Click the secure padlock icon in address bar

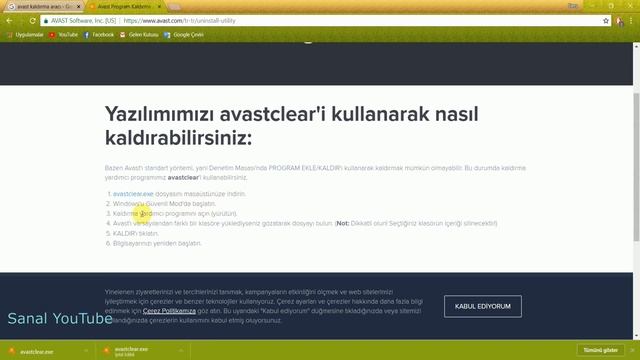click(x=46, y=21)
